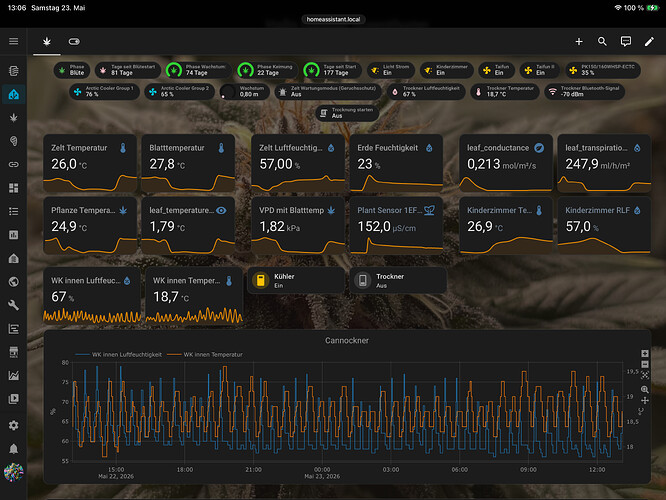Toggle the Taifun II fan chip
The image size is (666, 500).
[x=540, y=70]
